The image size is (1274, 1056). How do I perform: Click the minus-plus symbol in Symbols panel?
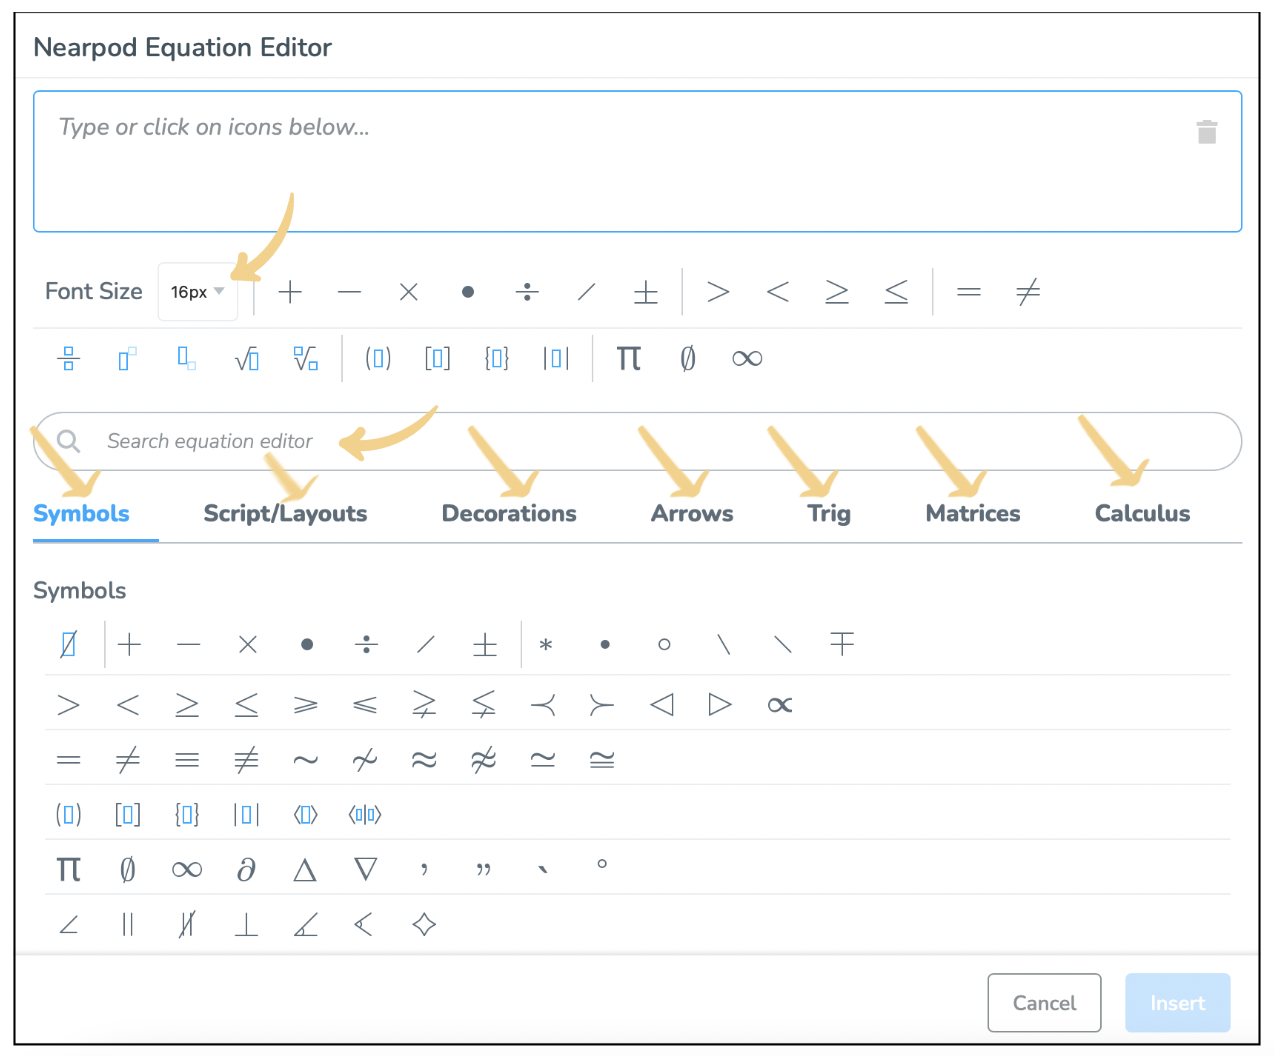(x=842, y=644)
